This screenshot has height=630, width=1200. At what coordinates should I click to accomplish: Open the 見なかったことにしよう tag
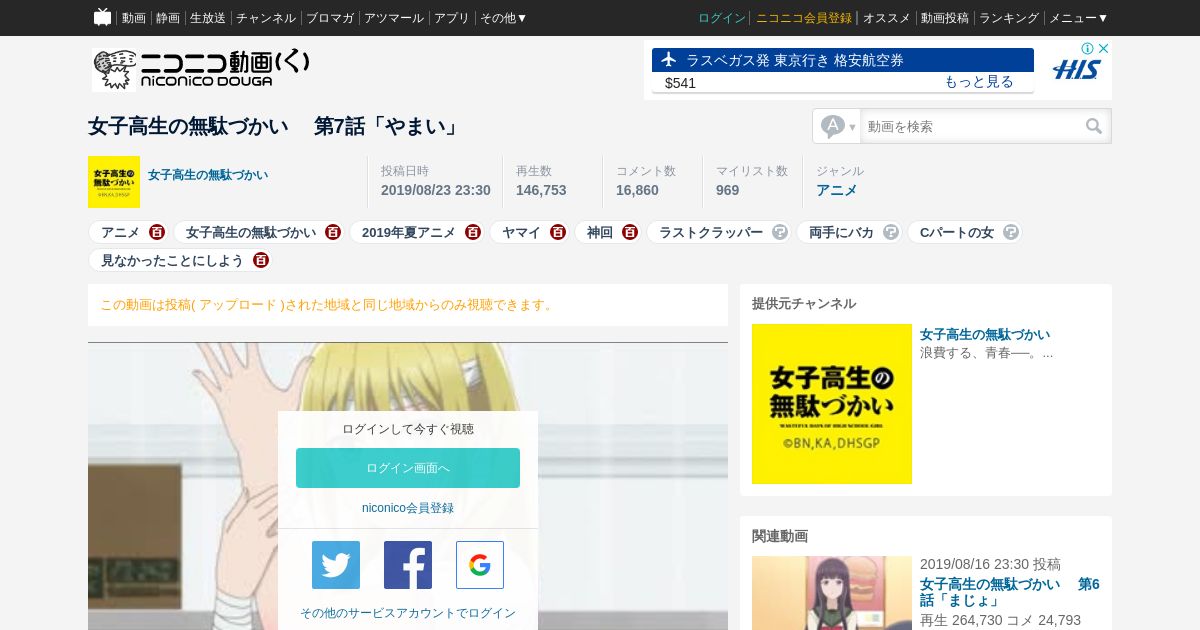(x=172, y=260)
